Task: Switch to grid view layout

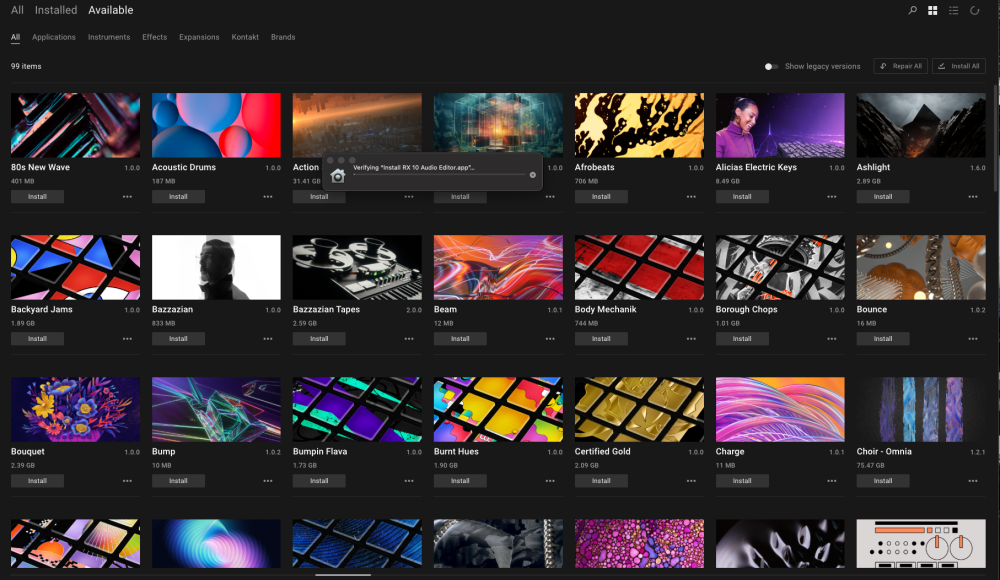Action: [932, 10]
